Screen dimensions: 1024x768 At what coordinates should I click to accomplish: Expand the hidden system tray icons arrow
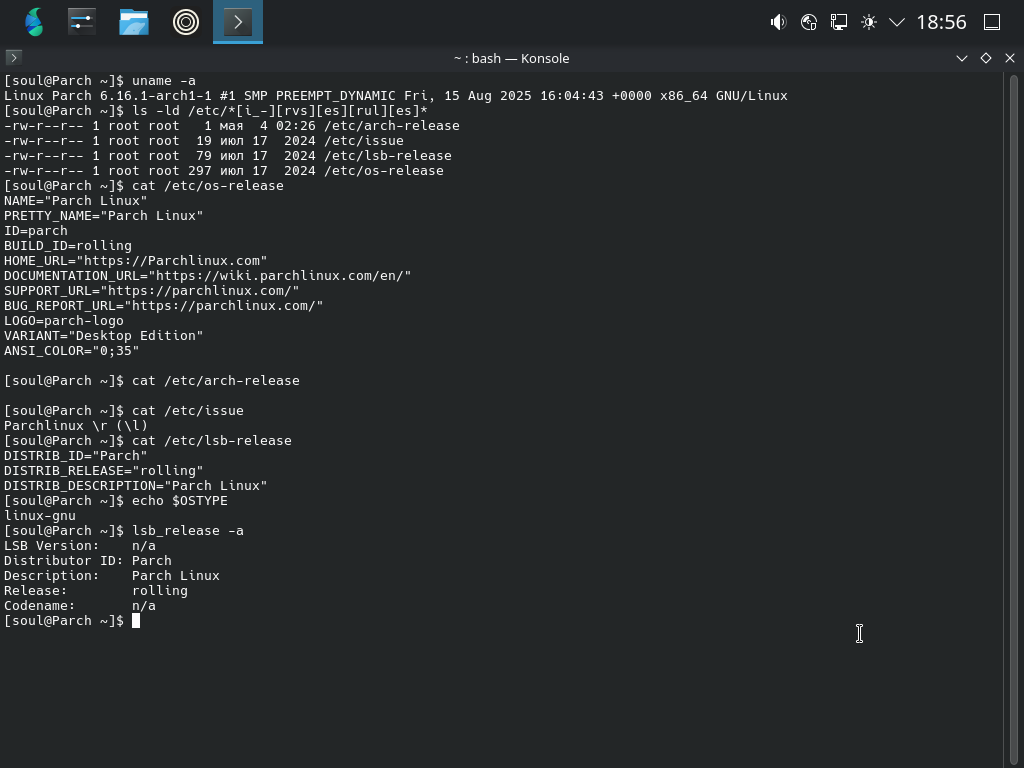(897, 22)
